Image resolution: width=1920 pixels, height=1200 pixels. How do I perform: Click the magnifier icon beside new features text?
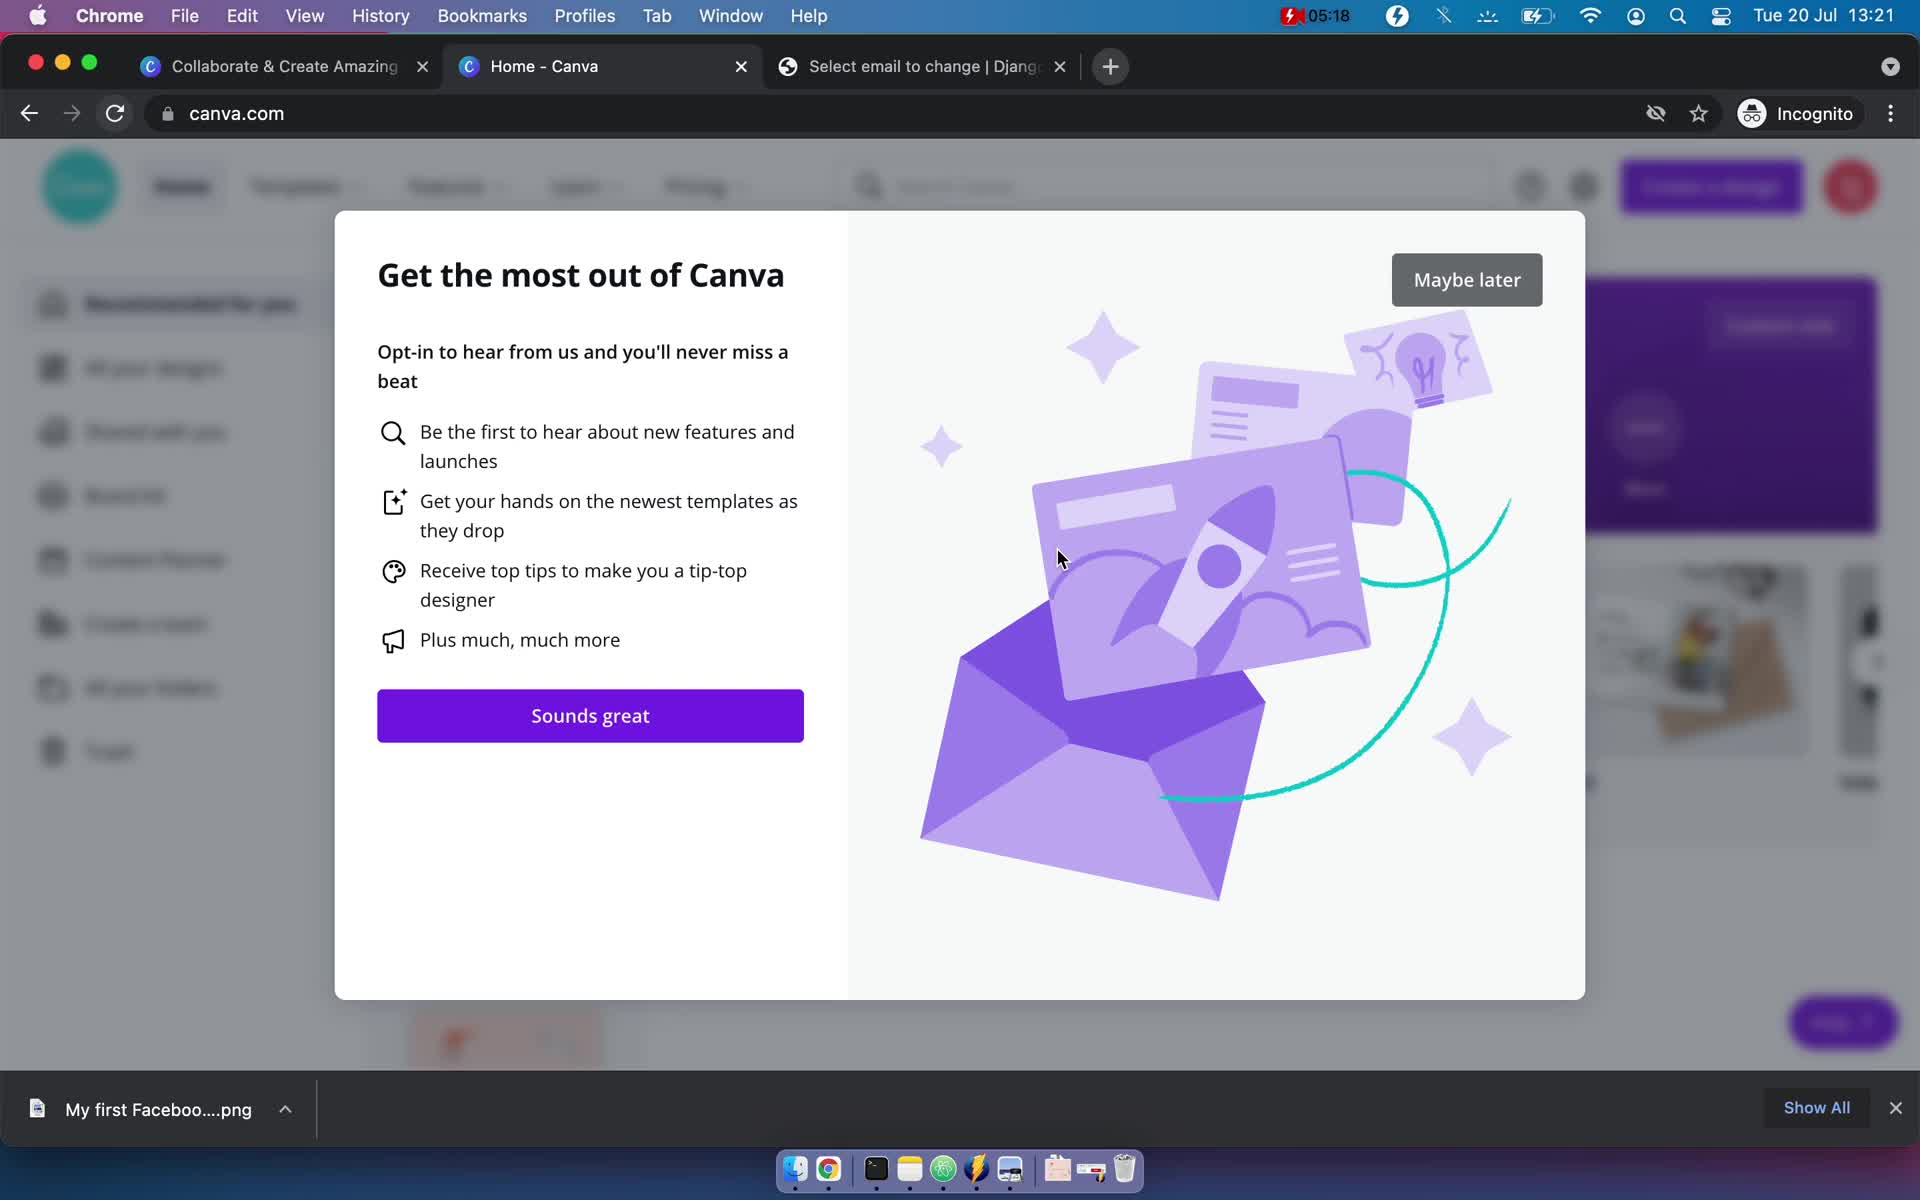[x=393, y=433]
